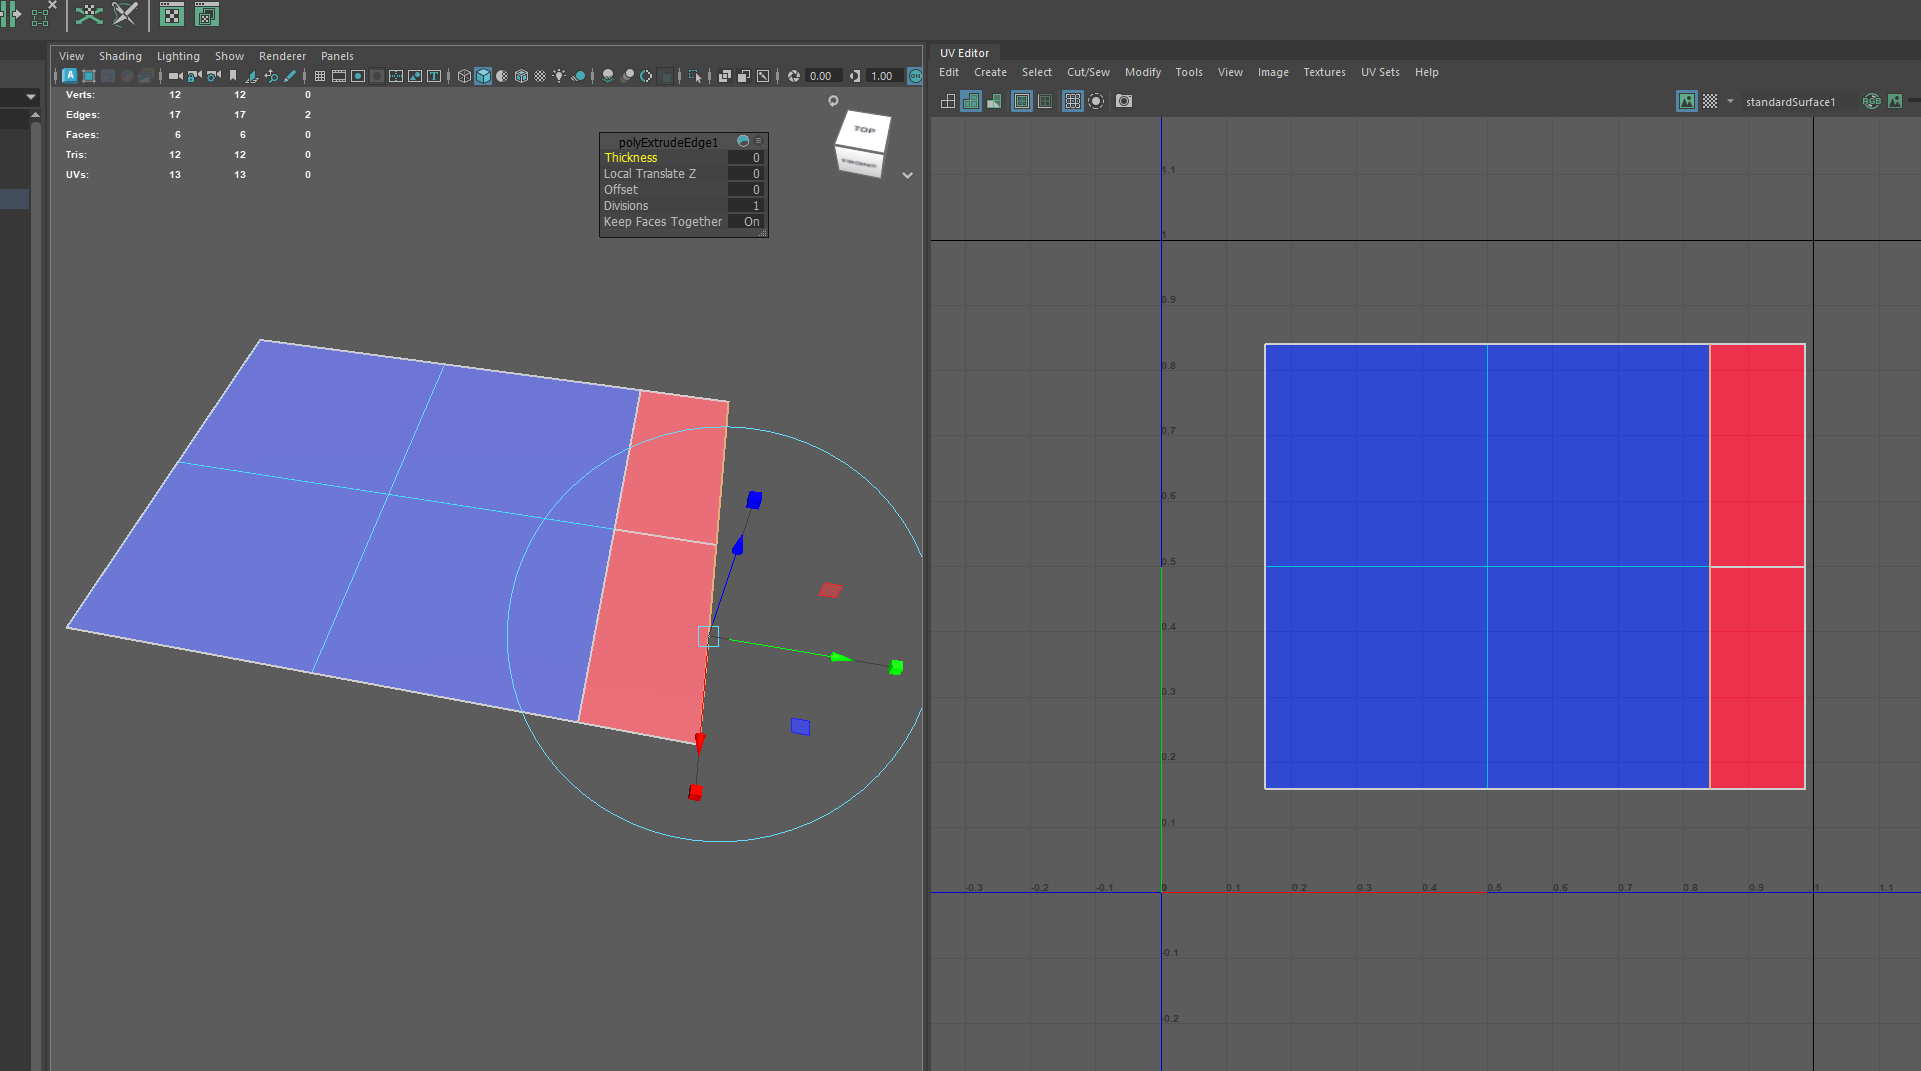Click the UV snapshot camera icon
This screenshot has height=1071, width=1921.
1123,101
